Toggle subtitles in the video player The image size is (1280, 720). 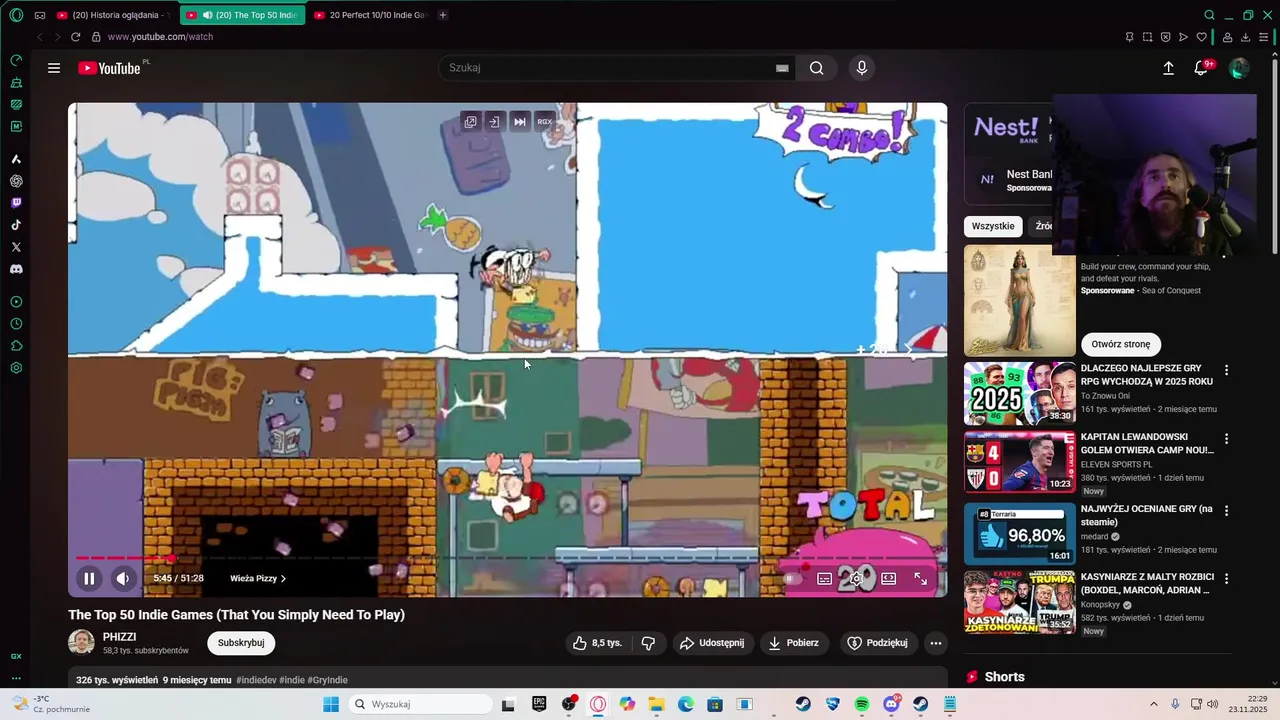coord(824,578)
